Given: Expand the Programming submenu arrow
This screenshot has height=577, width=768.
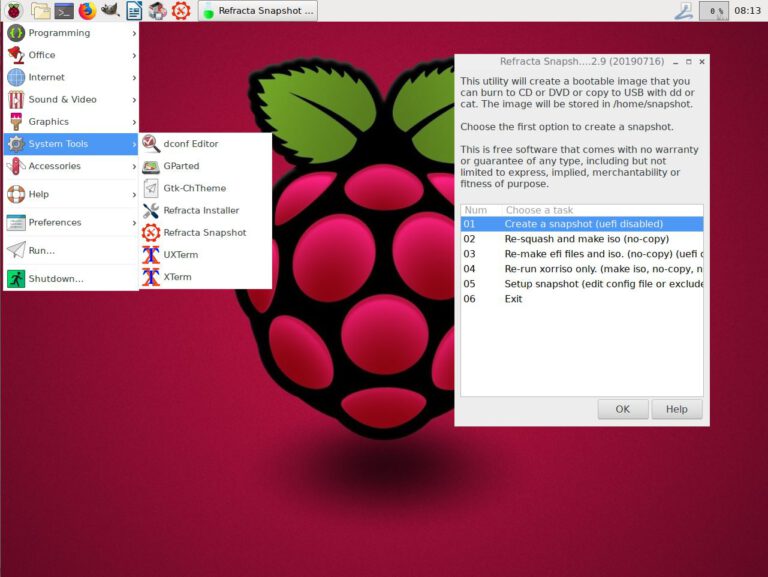Looking at the screenshot, I should [x=134, y=33].
